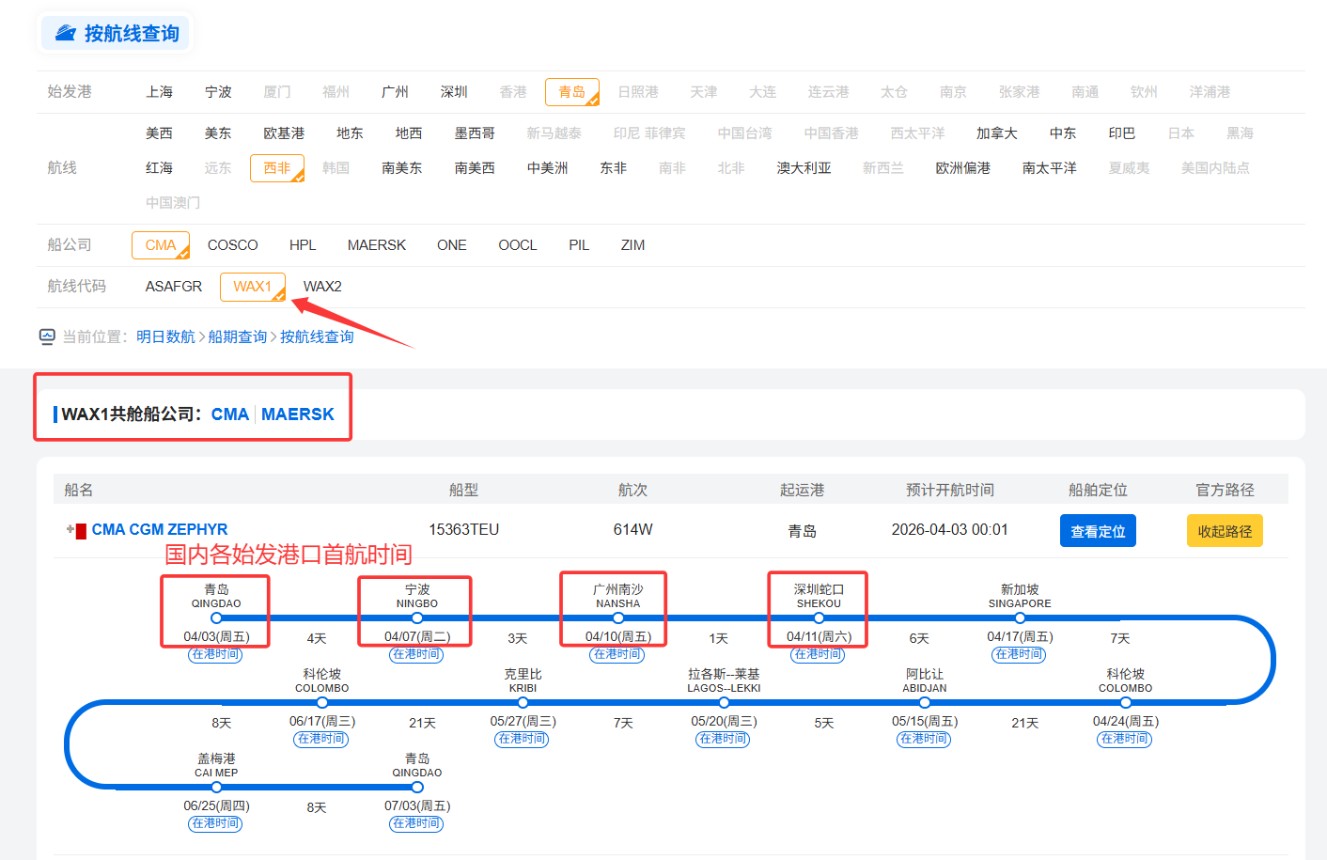
Task: Select the ASAFGR route code
Action: (173, 287)
